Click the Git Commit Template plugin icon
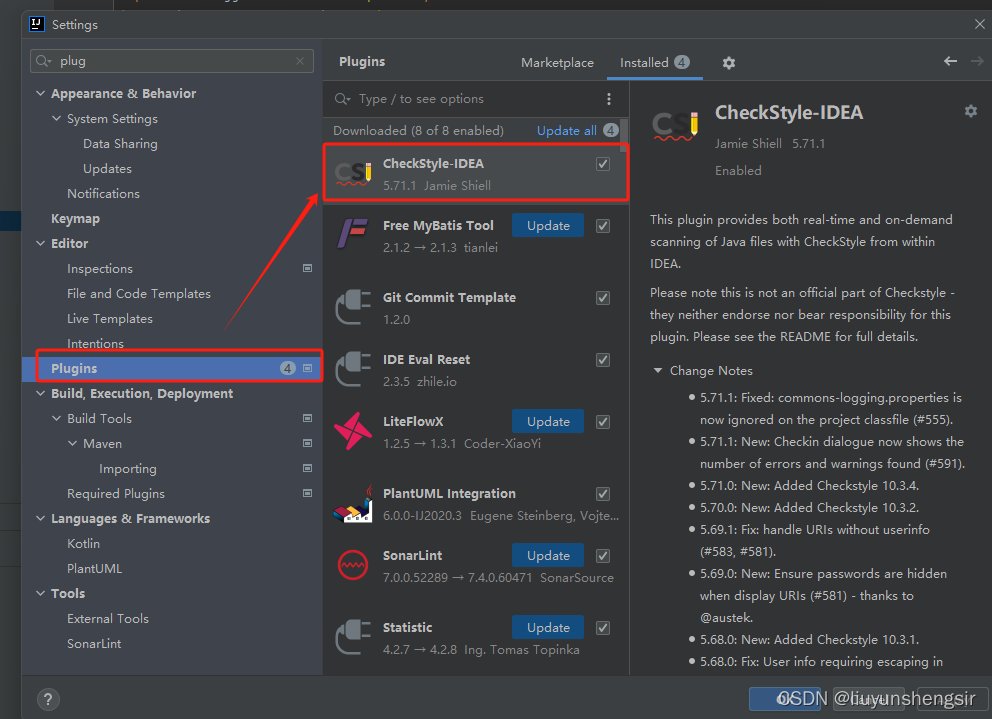Viewport: 992px width, 719px height. click(x=353, y=307)
